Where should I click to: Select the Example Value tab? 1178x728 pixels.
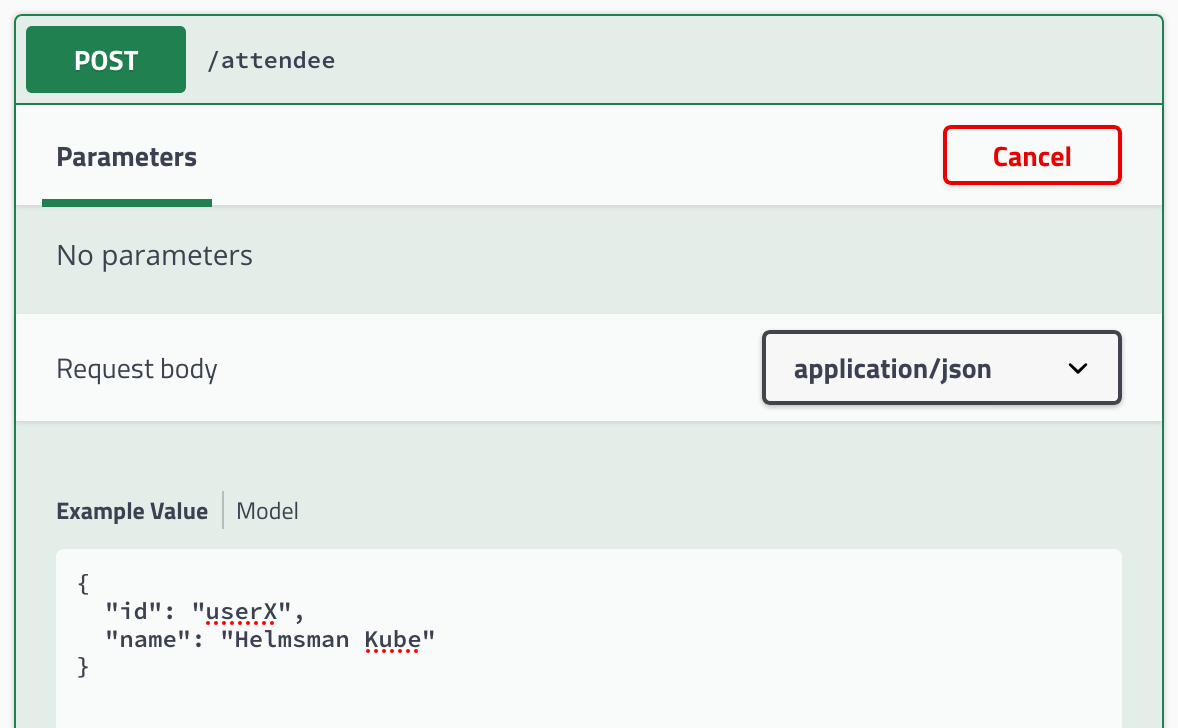[132, 511]
